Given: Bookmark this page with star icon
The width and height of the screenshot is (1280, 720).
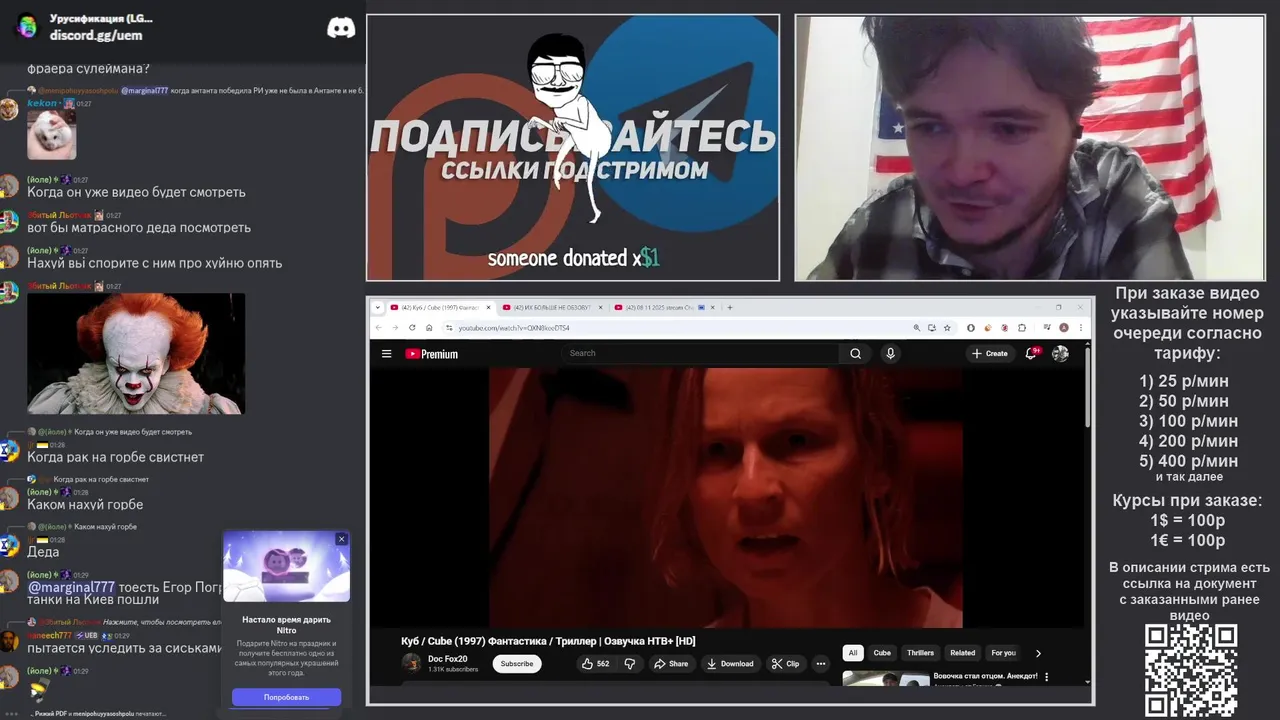Looking at the screenshot, I should click(947, 327).
